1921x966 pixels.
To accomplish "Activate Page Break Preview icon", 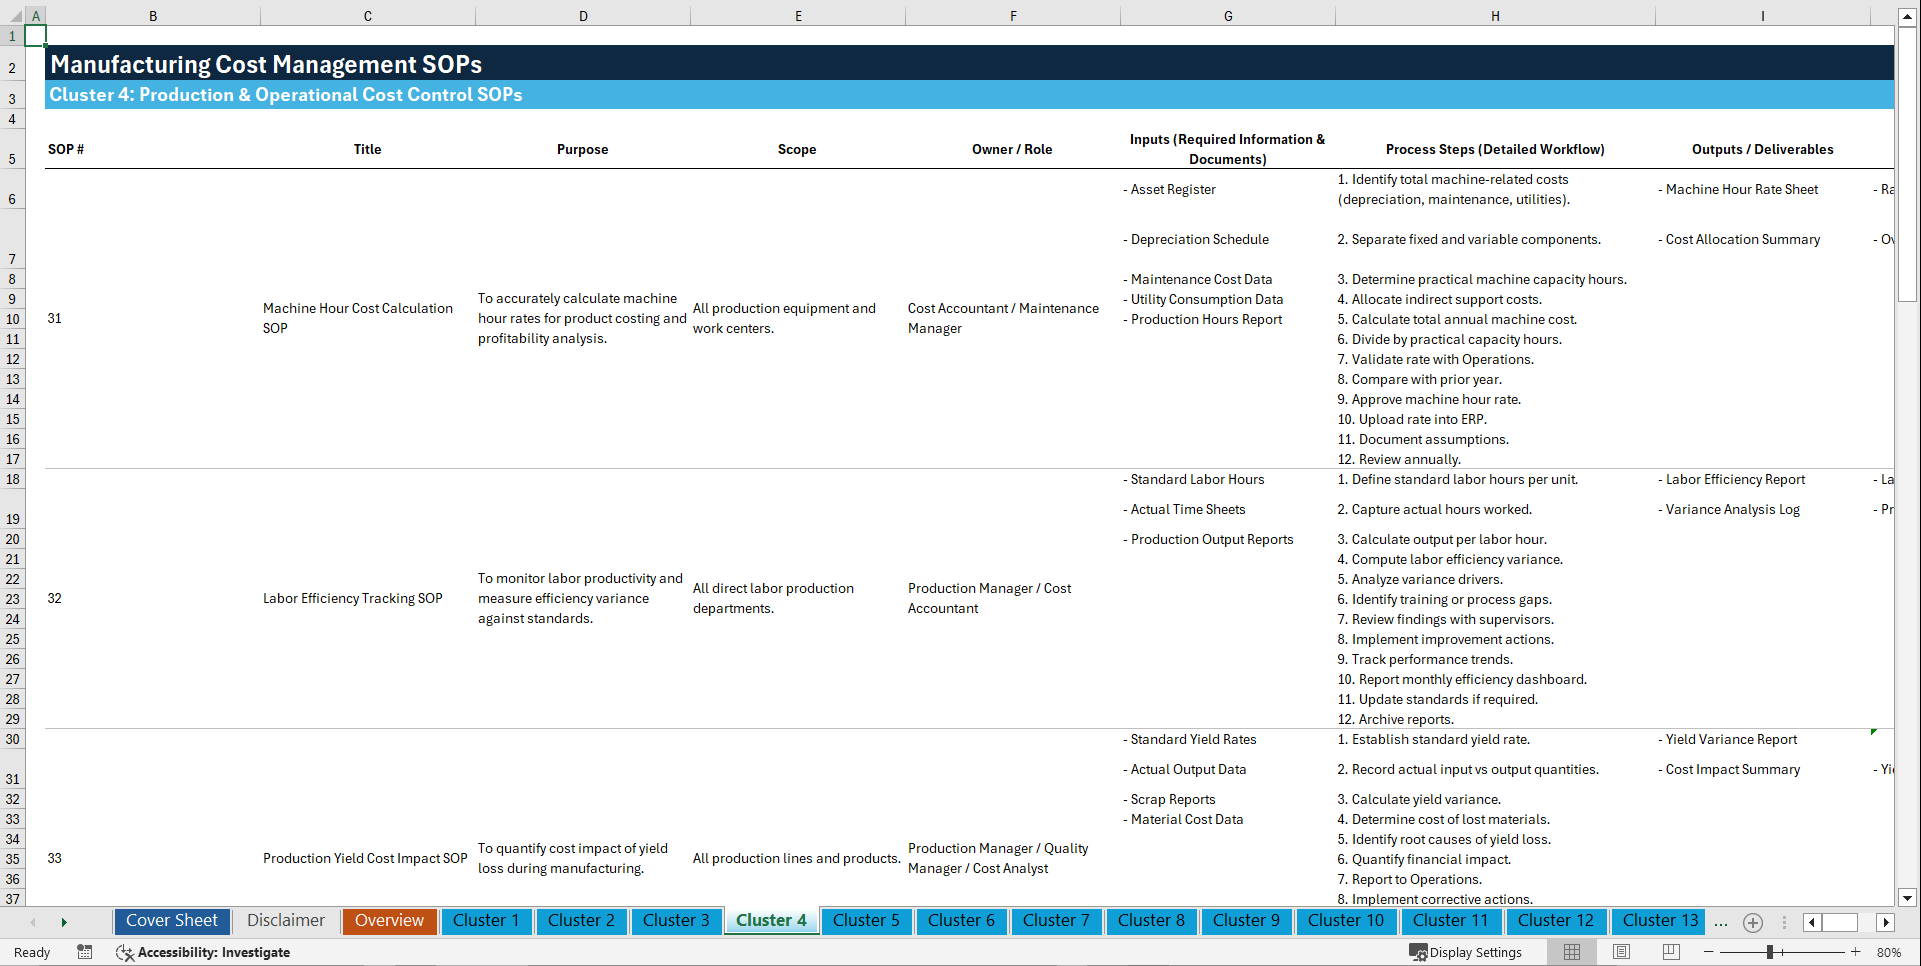I will 1670,952.
